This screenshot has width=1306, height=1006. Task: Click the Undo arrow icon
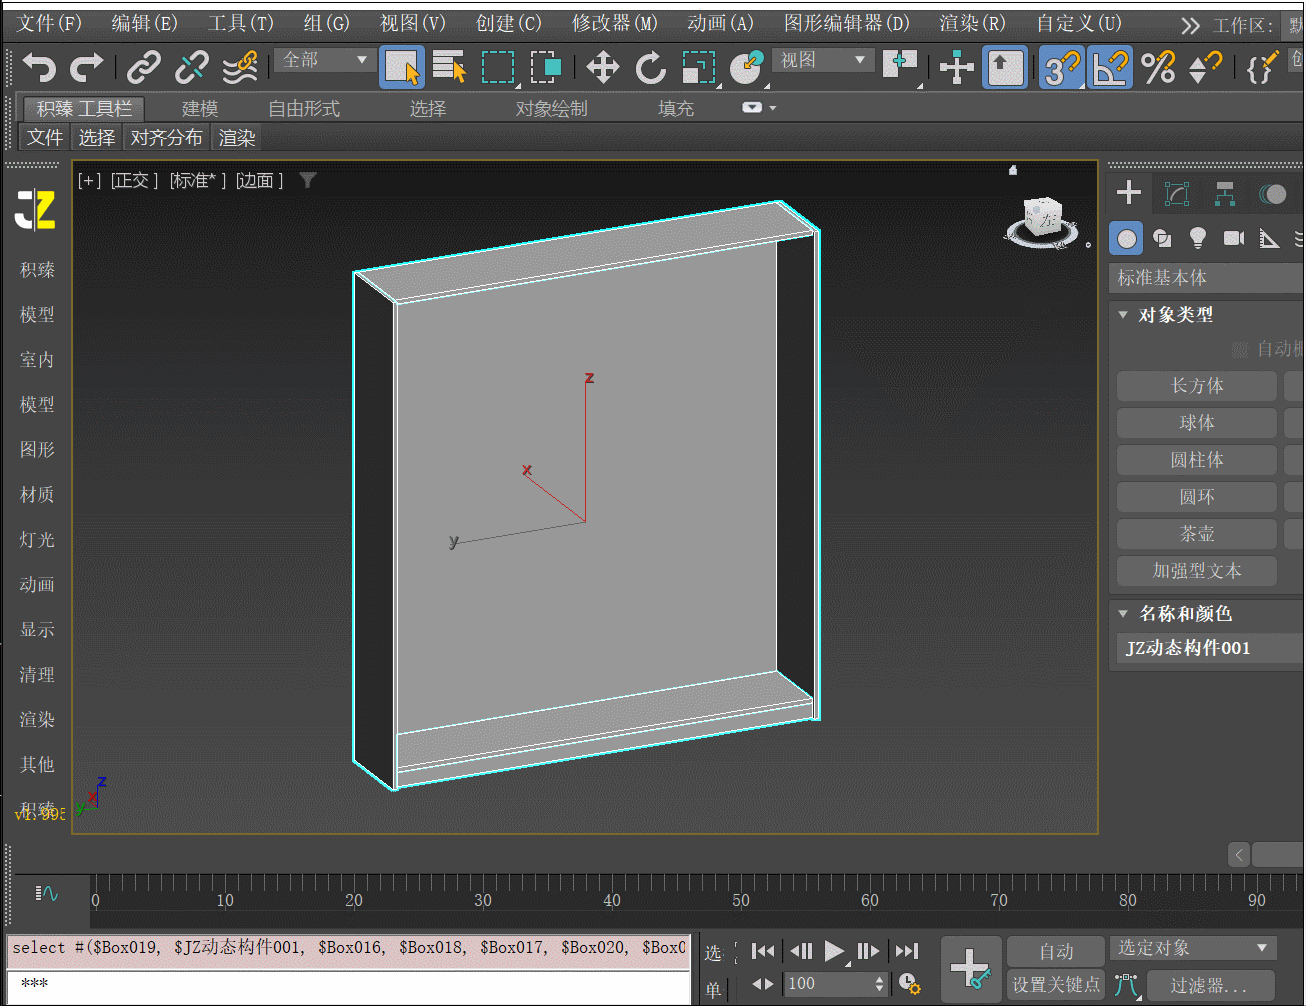click(x=40, y=67)
